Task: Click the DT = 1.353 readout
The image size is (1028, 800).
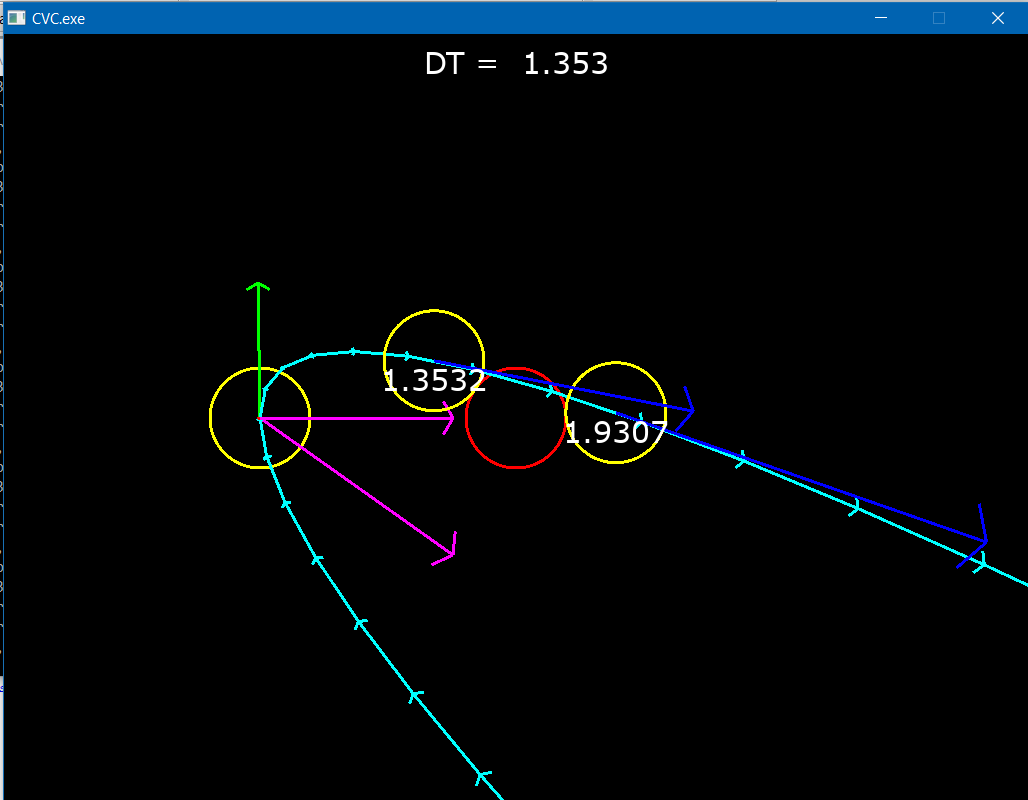Action: 516,64
